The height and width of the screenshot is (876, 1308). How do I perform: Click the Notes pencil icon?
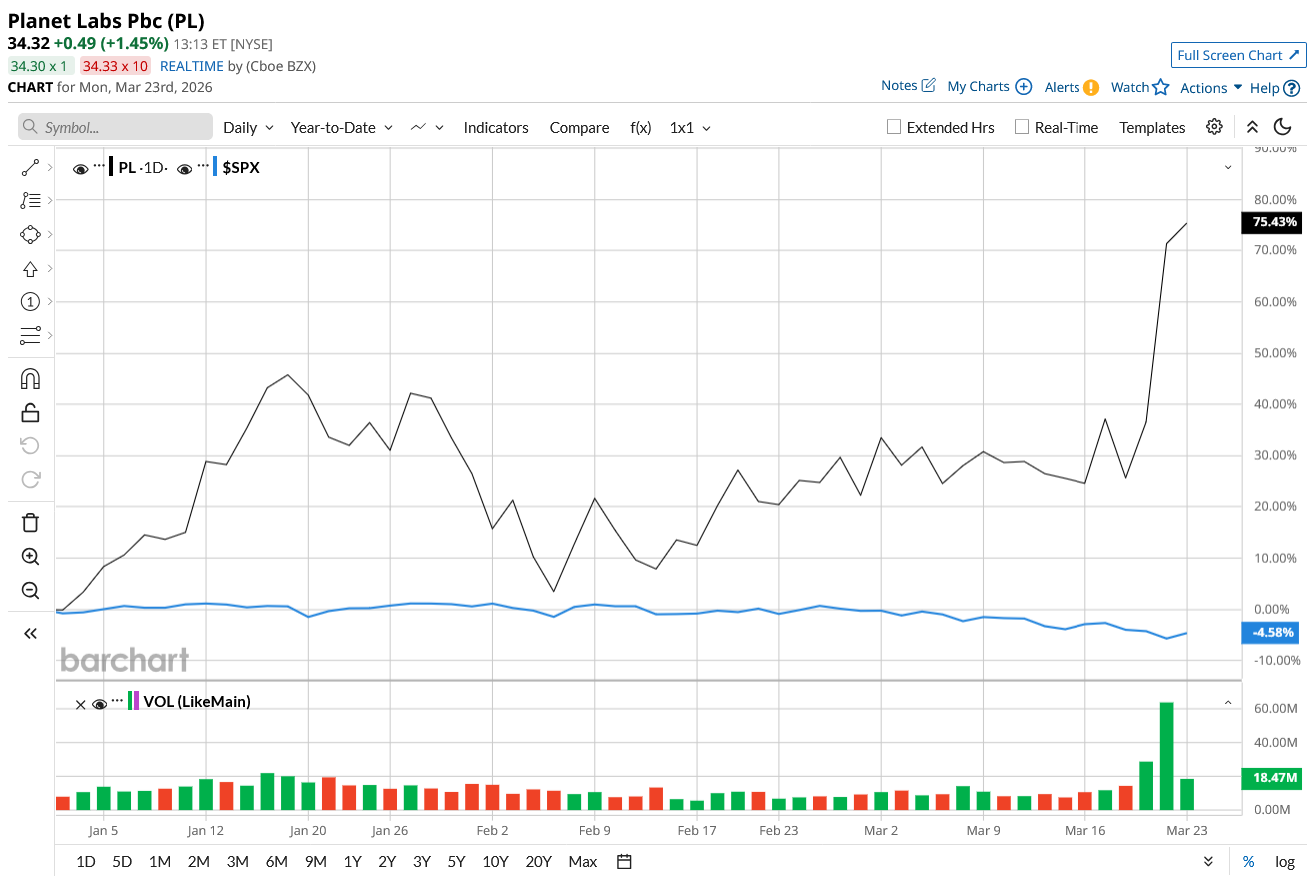tap(928, 85)
